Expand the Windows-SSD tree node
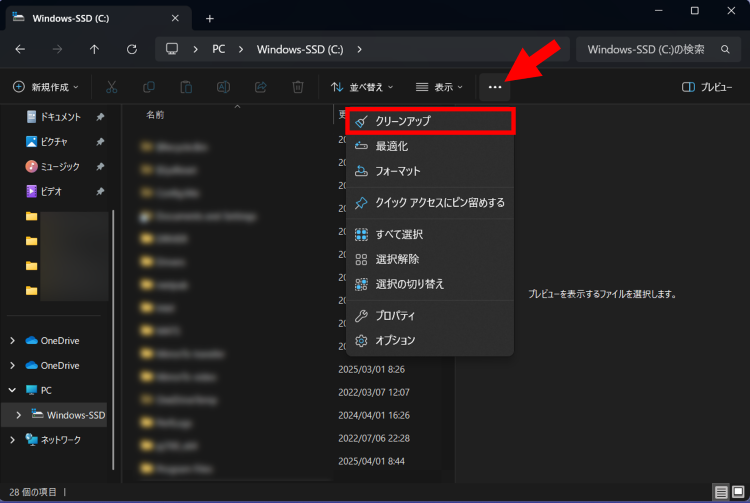Screen dimensions: 750x503 tap(19, 415)
